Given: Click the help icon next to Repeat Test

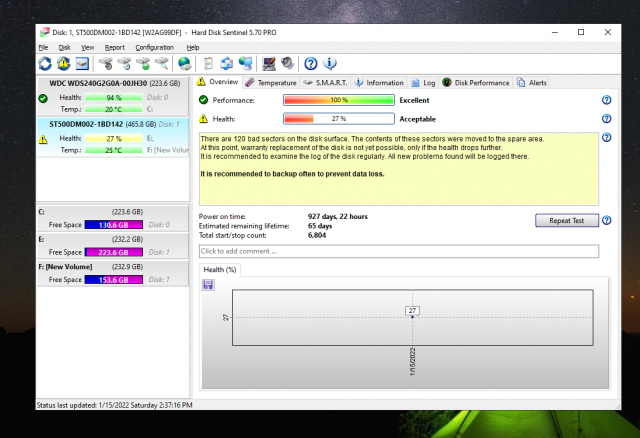Looking at the screenshot, I should pos(606,220).
